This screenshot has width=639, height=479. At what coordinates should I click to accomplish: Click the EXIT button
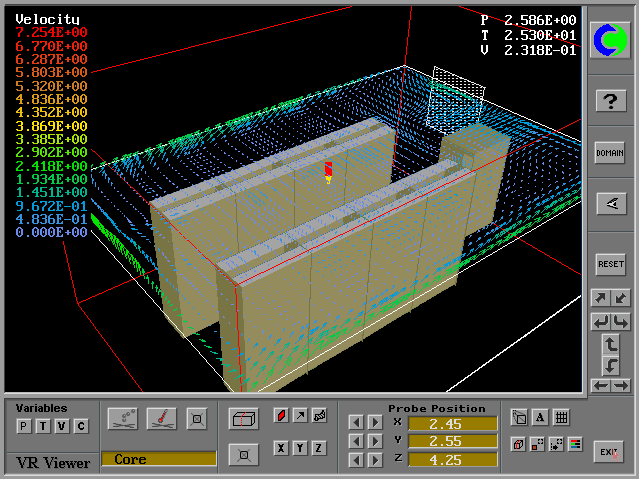(609, 451)
